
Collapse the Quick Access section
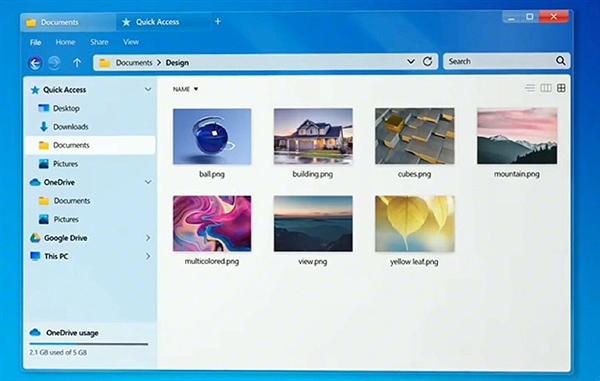pyautogui.click(x=148, y=90)
